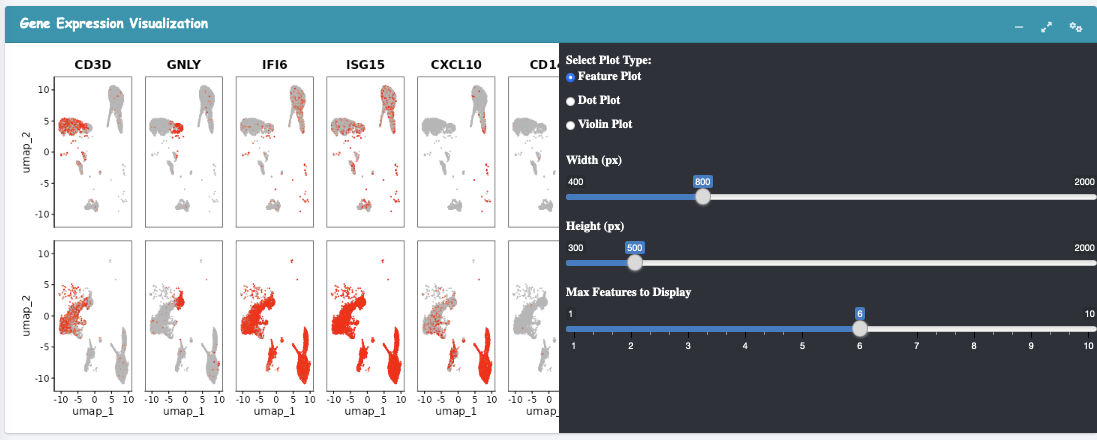Screen dimensions: 1097x440
Task: Click the Height slider handle at 500
Action: [634, 263]
